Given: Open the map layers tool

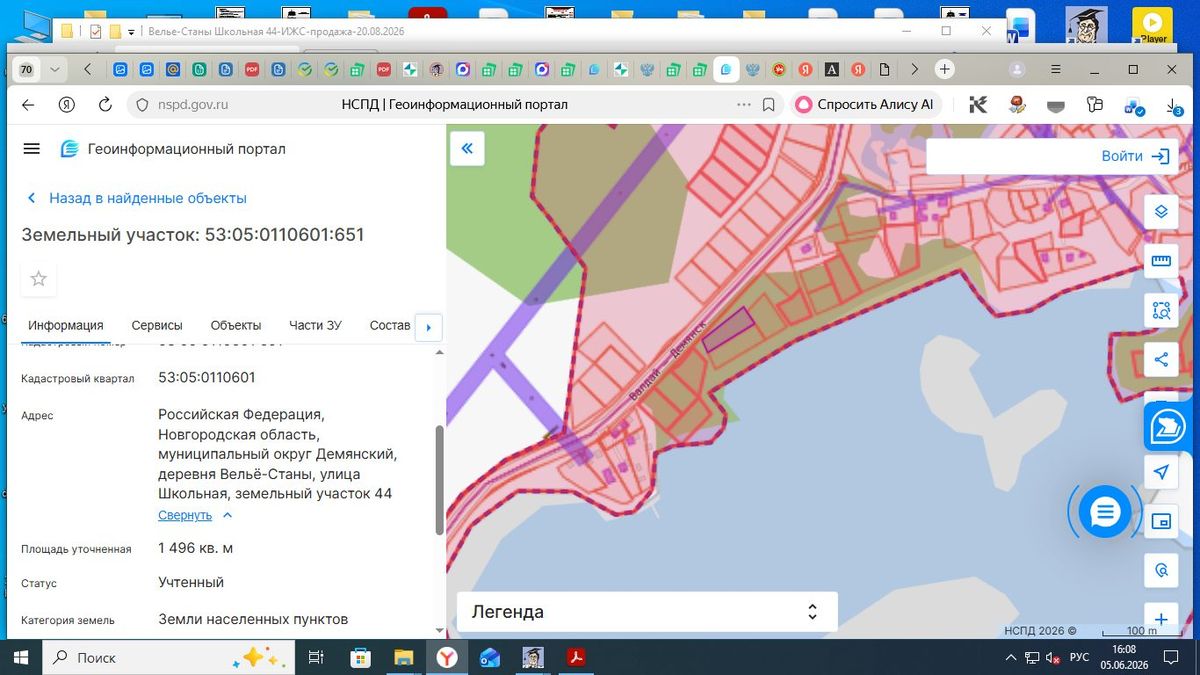Looking at the screenshot, I should [1161, 212].
